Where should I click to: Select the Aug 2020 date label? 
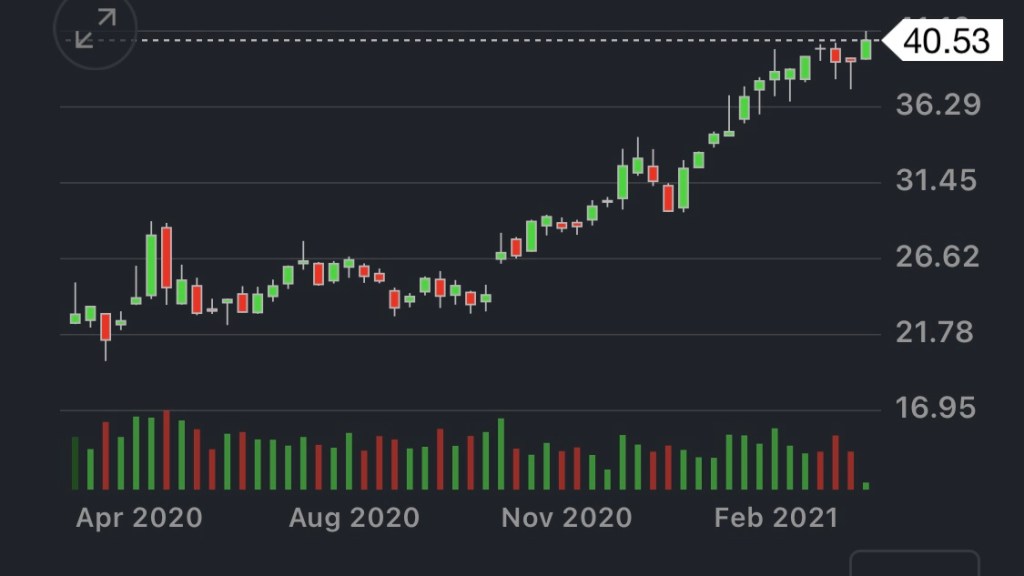353,518
